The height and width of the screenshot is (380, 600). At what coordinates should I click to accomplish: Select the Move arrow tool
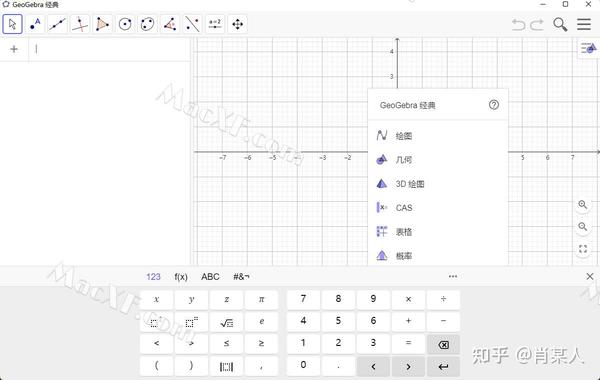(13, 24)
